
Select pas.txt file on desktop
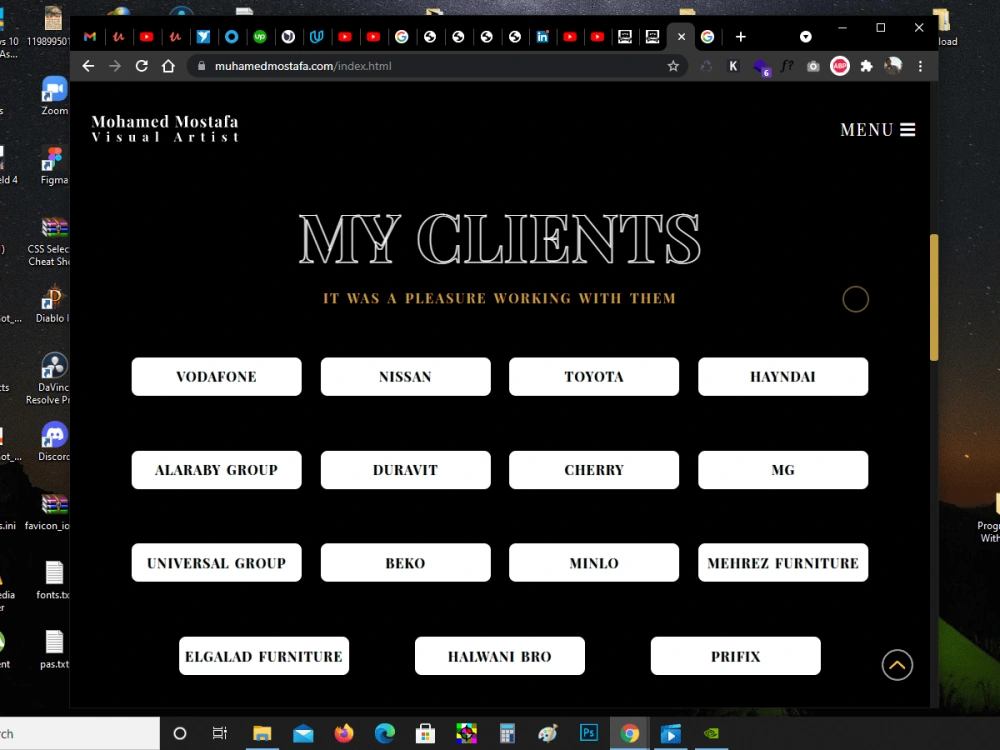(55, 649)
